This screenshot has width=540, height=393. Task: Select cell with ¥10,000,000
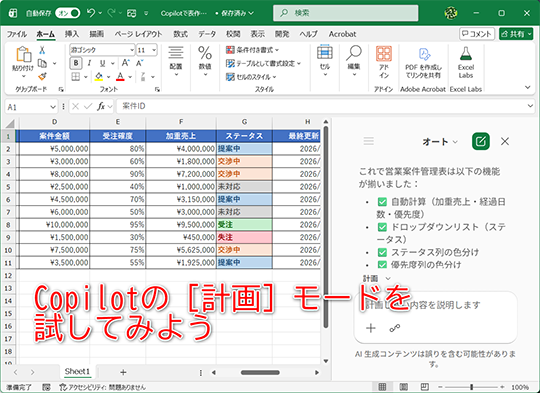tap(54, 225)
